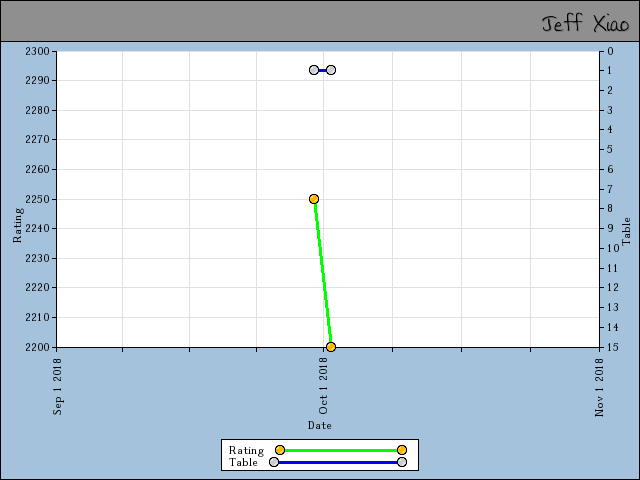The width and height of the screenshot is (640, 480).
Task: Click the 'Sep 1 2018' date label
Action: (x=59, y=390)
